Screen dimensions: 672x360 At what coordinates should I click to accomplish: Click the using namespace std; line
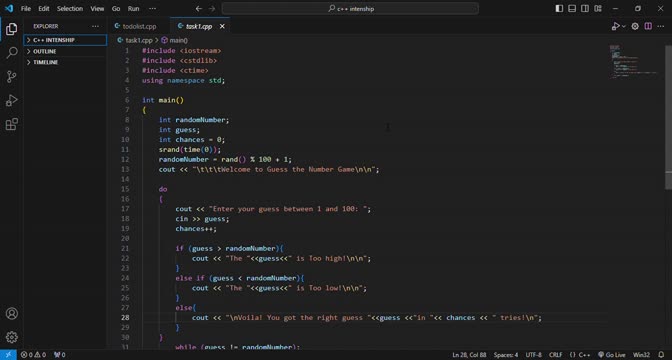183,80
